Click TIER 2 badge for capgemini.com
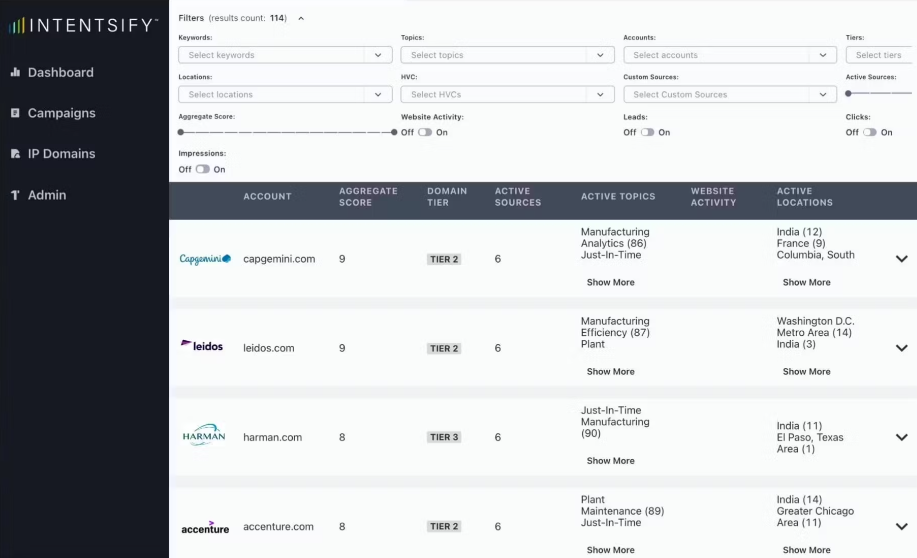Viewport: 917px width, 558px height. pos(444,259)
